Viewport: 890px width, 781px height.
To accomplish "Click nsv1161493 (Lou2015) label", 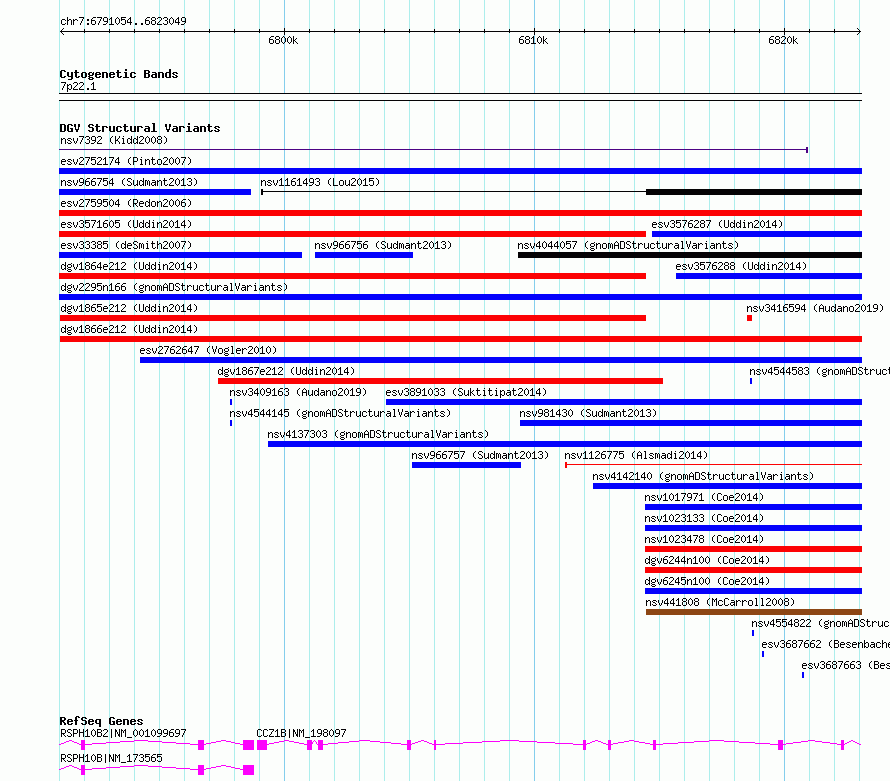I will point(320,182).
